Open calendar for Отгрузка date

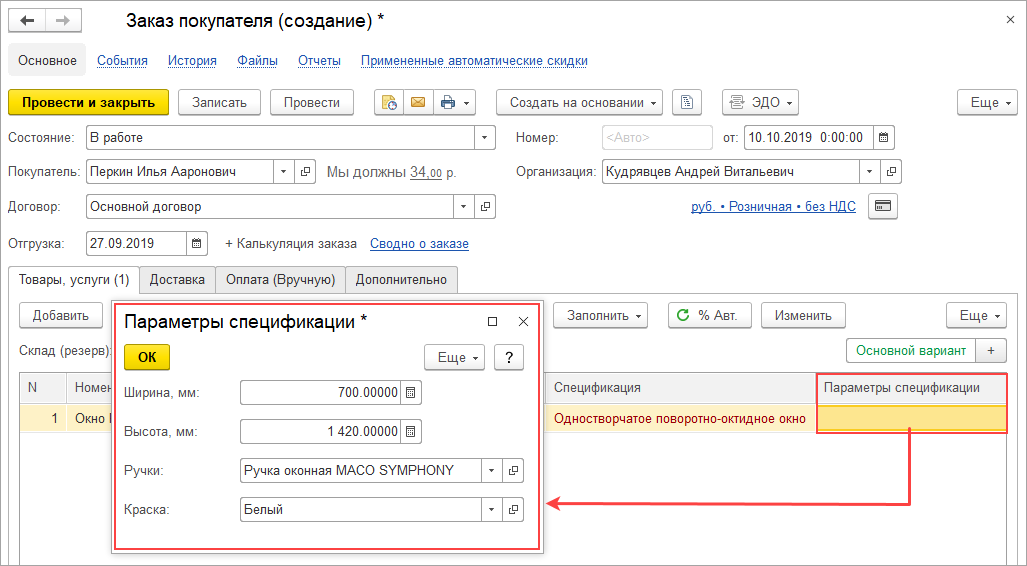197,243
